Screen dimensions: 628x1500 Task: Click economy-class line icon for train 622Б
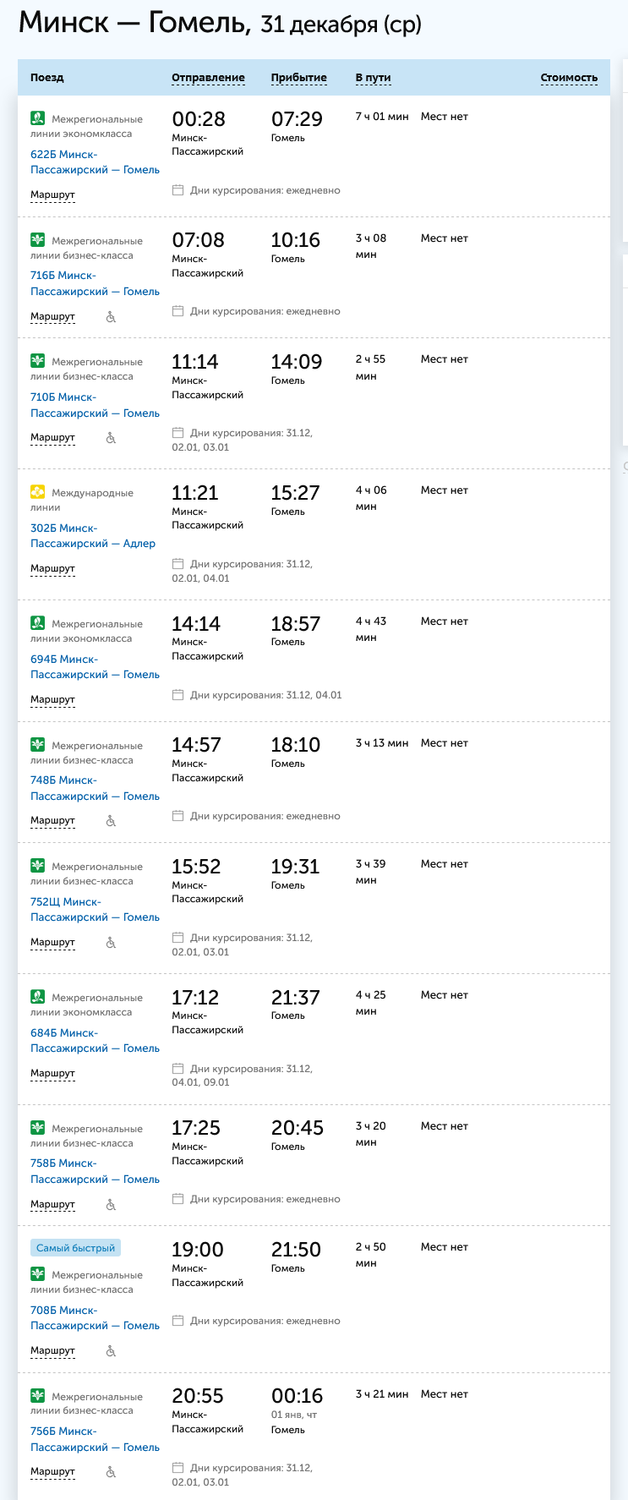pyautogui.click(x=38, y=119)
